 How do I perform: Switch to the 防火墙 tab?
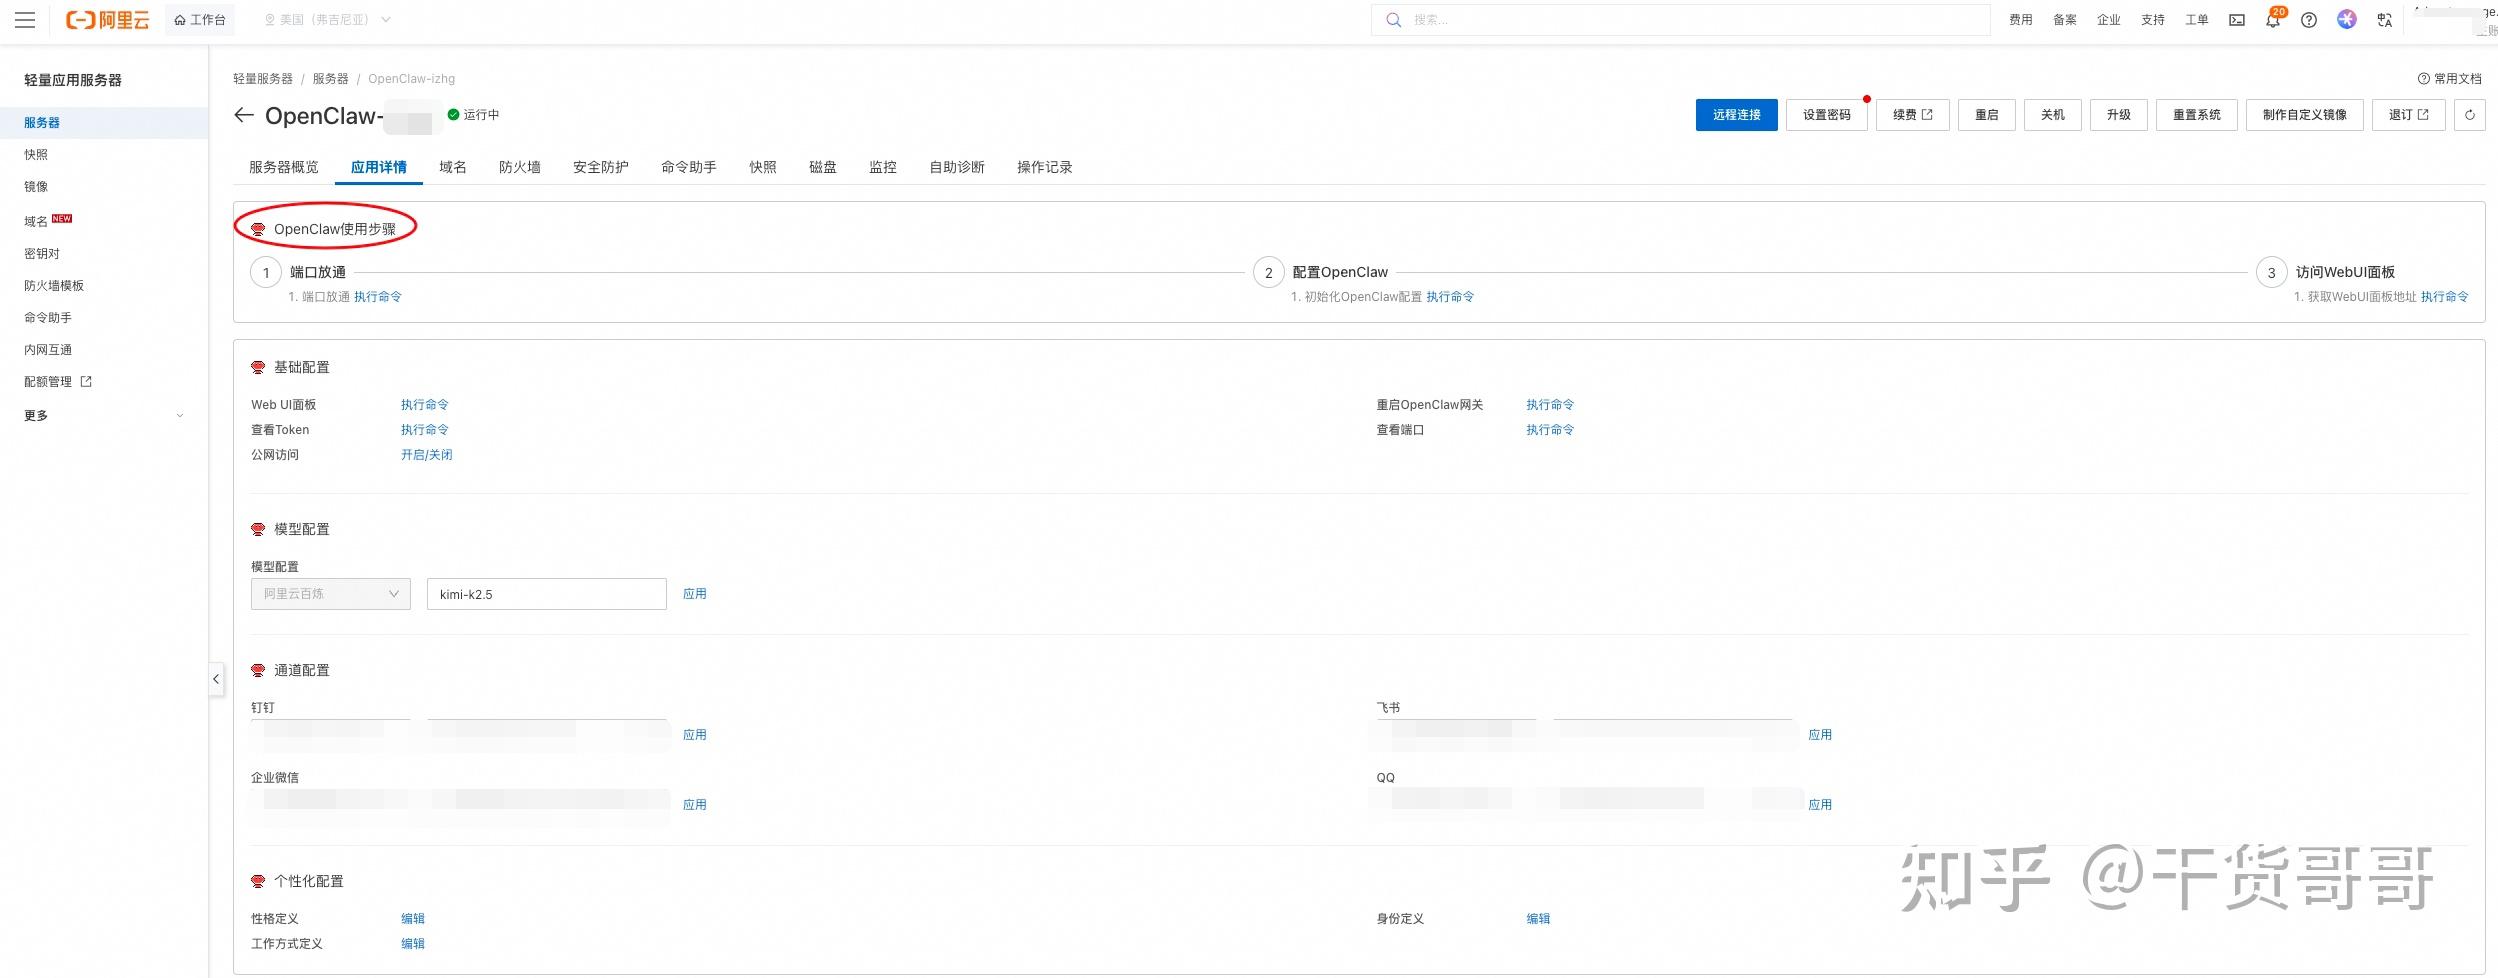tap(520, 167)
